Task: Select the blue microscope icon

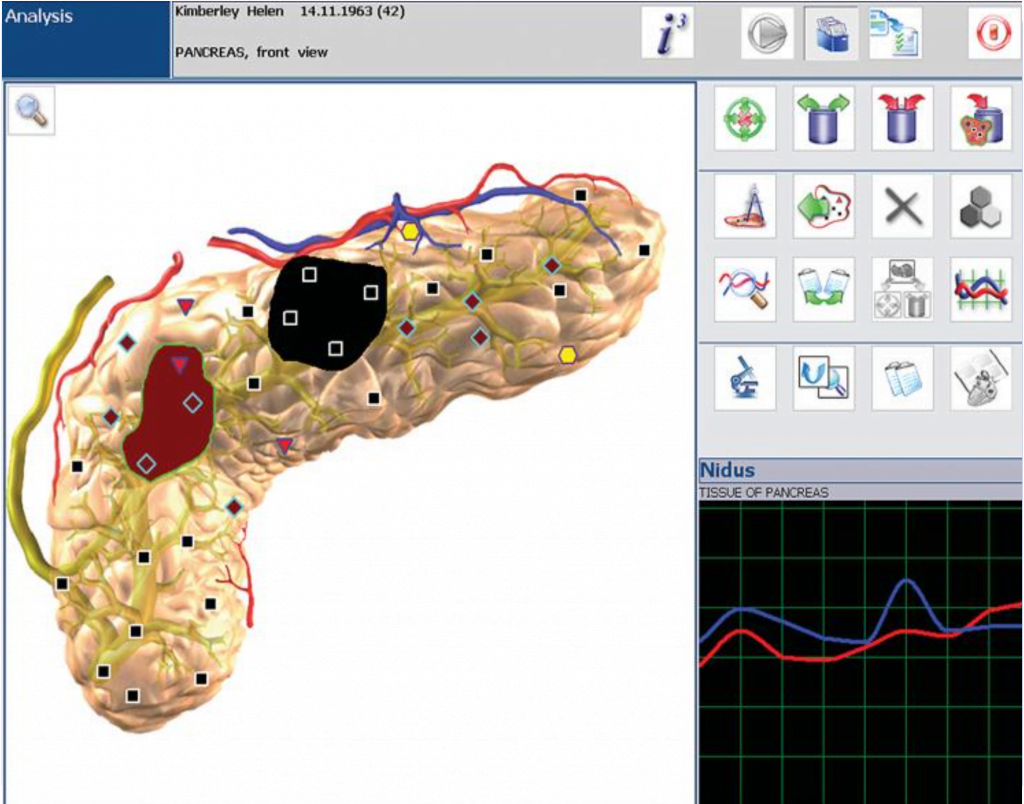Action: click(x=745, y=378)
